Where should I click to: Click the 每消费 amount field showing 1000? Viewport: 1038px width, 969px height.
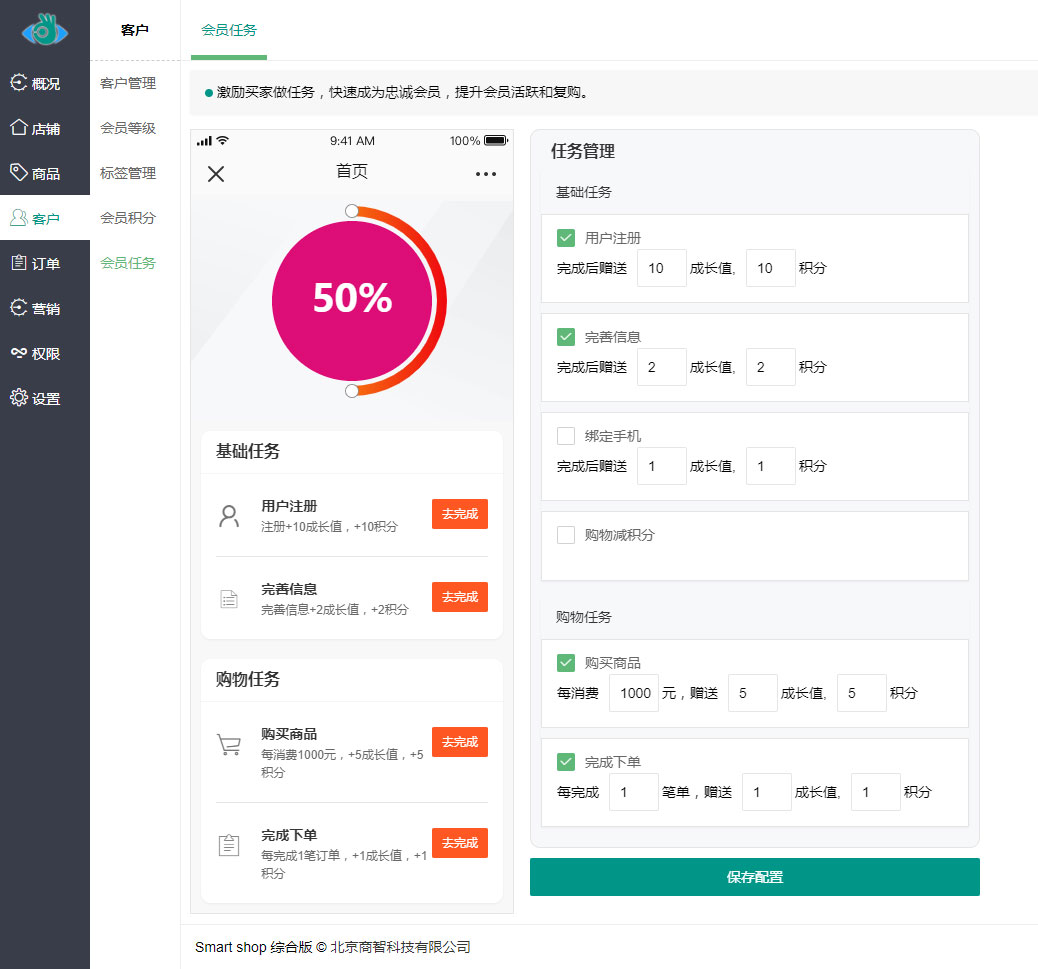pos(634,693)
